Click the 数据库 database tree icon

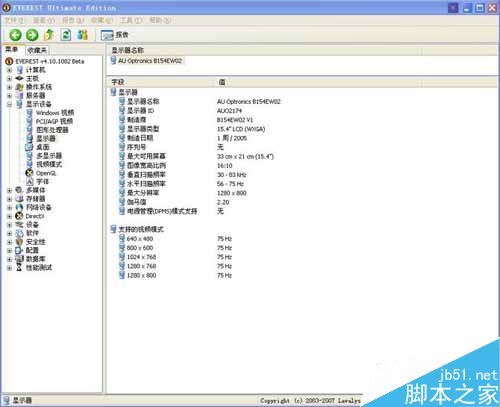pyautogui.click(x=20, y=259)
